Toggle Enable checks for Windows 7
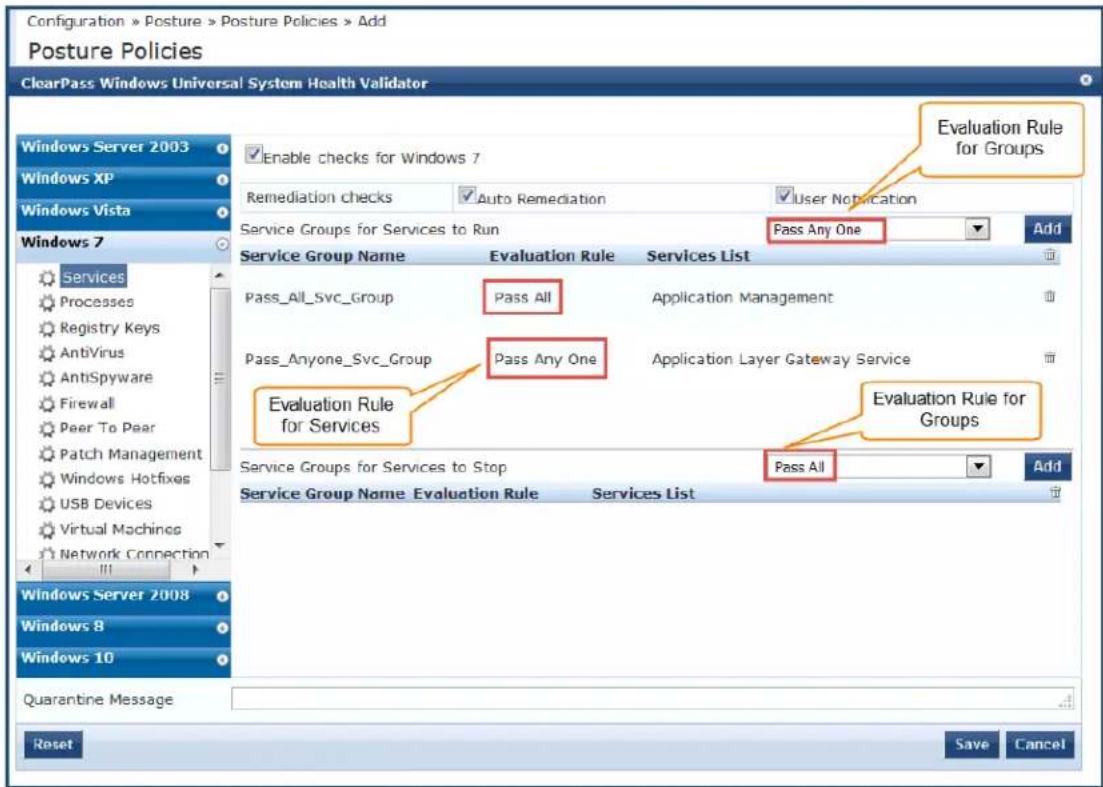 [253, 154]
